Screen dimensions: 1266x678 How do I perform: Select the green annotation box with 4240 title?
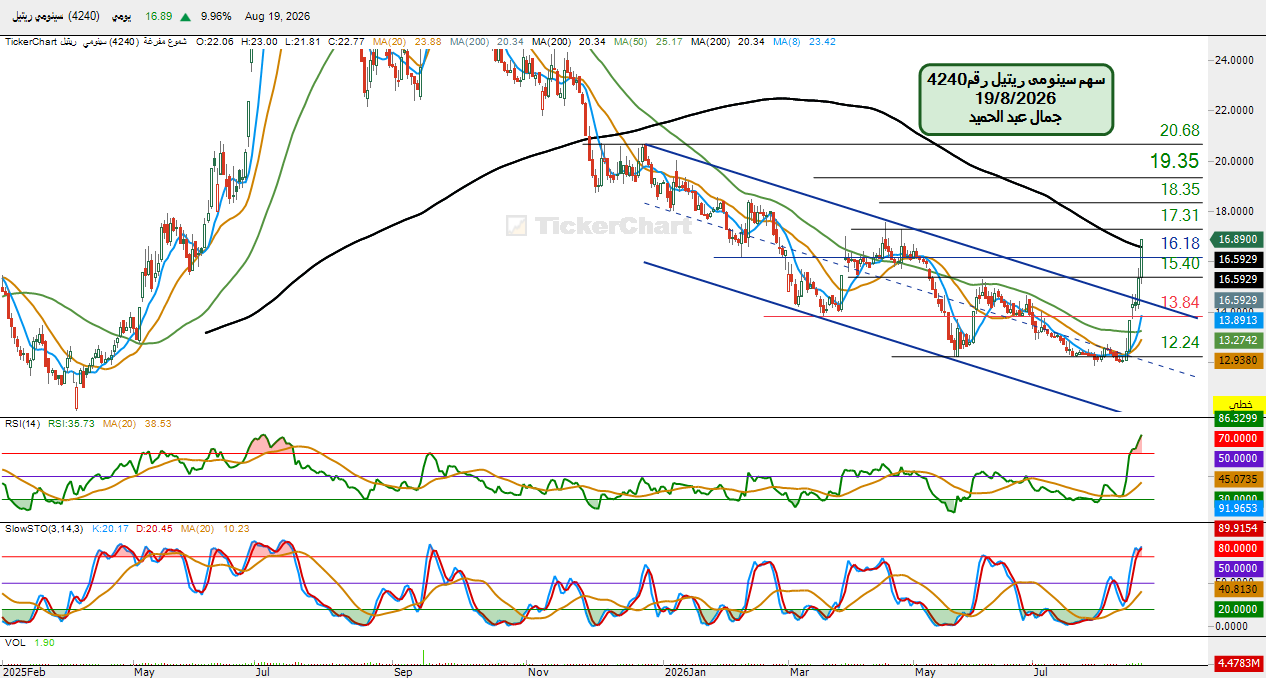pyautogui.click(x=1016, y=98)
